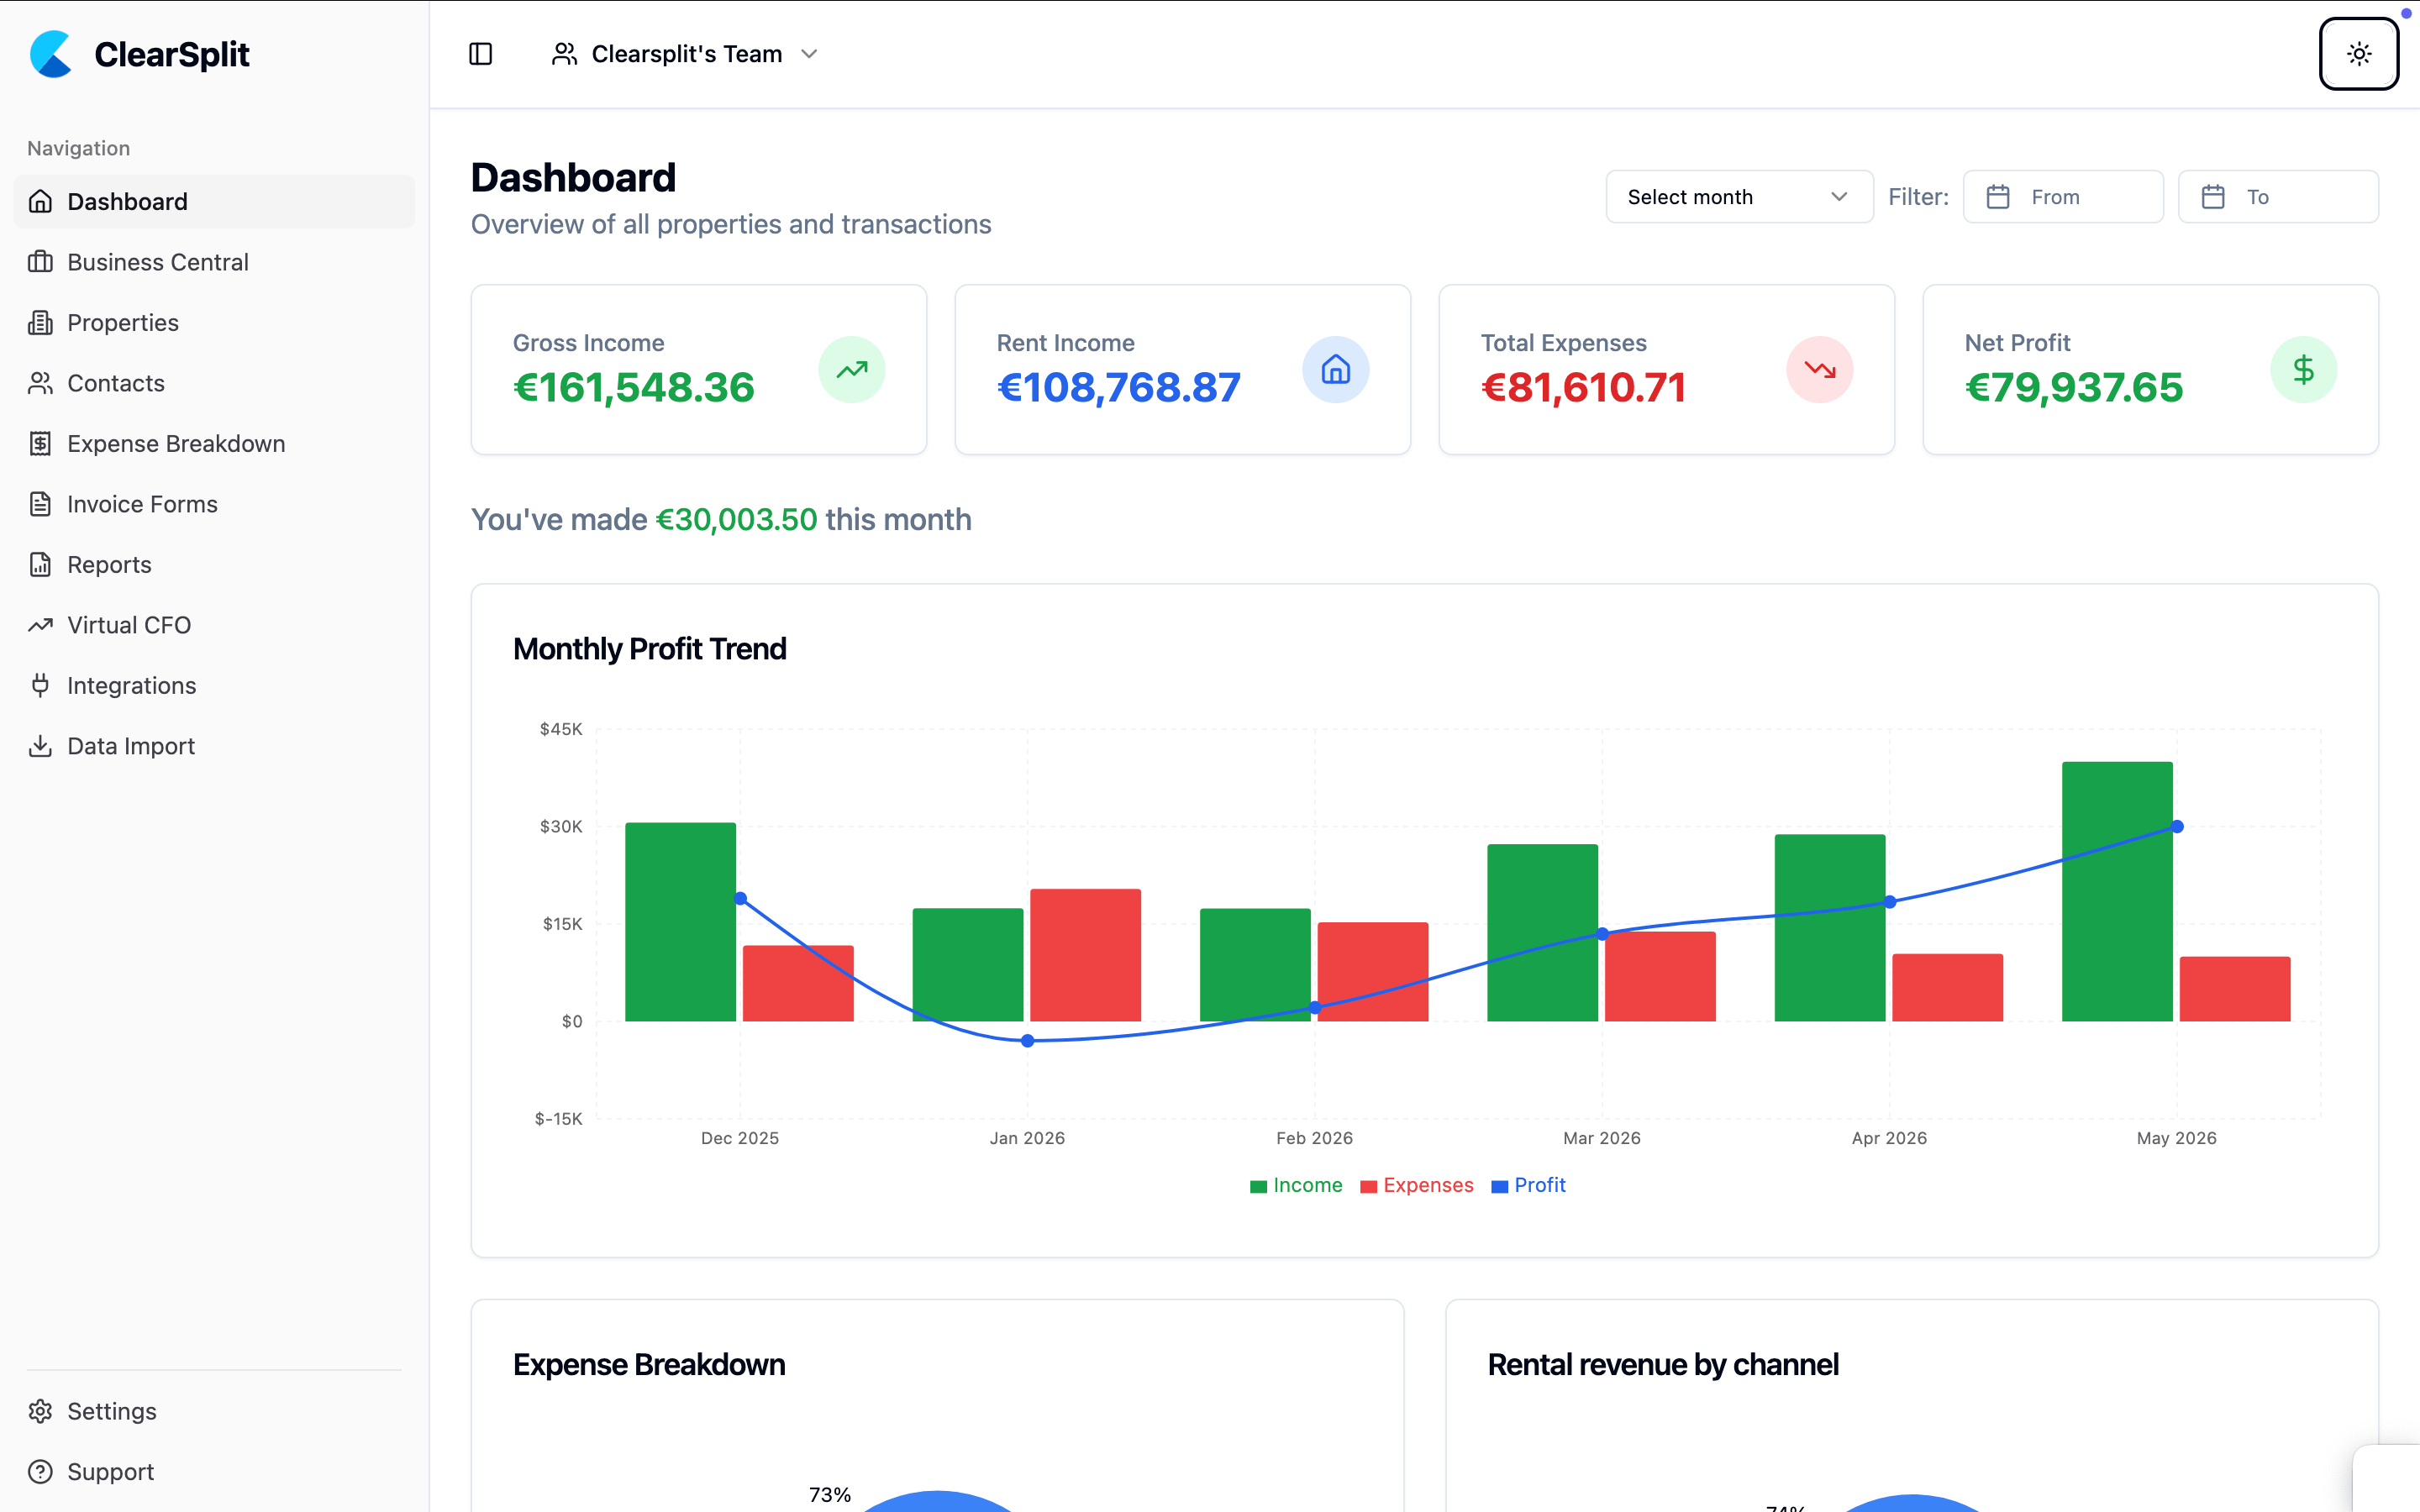Viewport: 2420px width, 1512px height.
Task: Go to Virtual CFO
Action: tap(214, 625)
